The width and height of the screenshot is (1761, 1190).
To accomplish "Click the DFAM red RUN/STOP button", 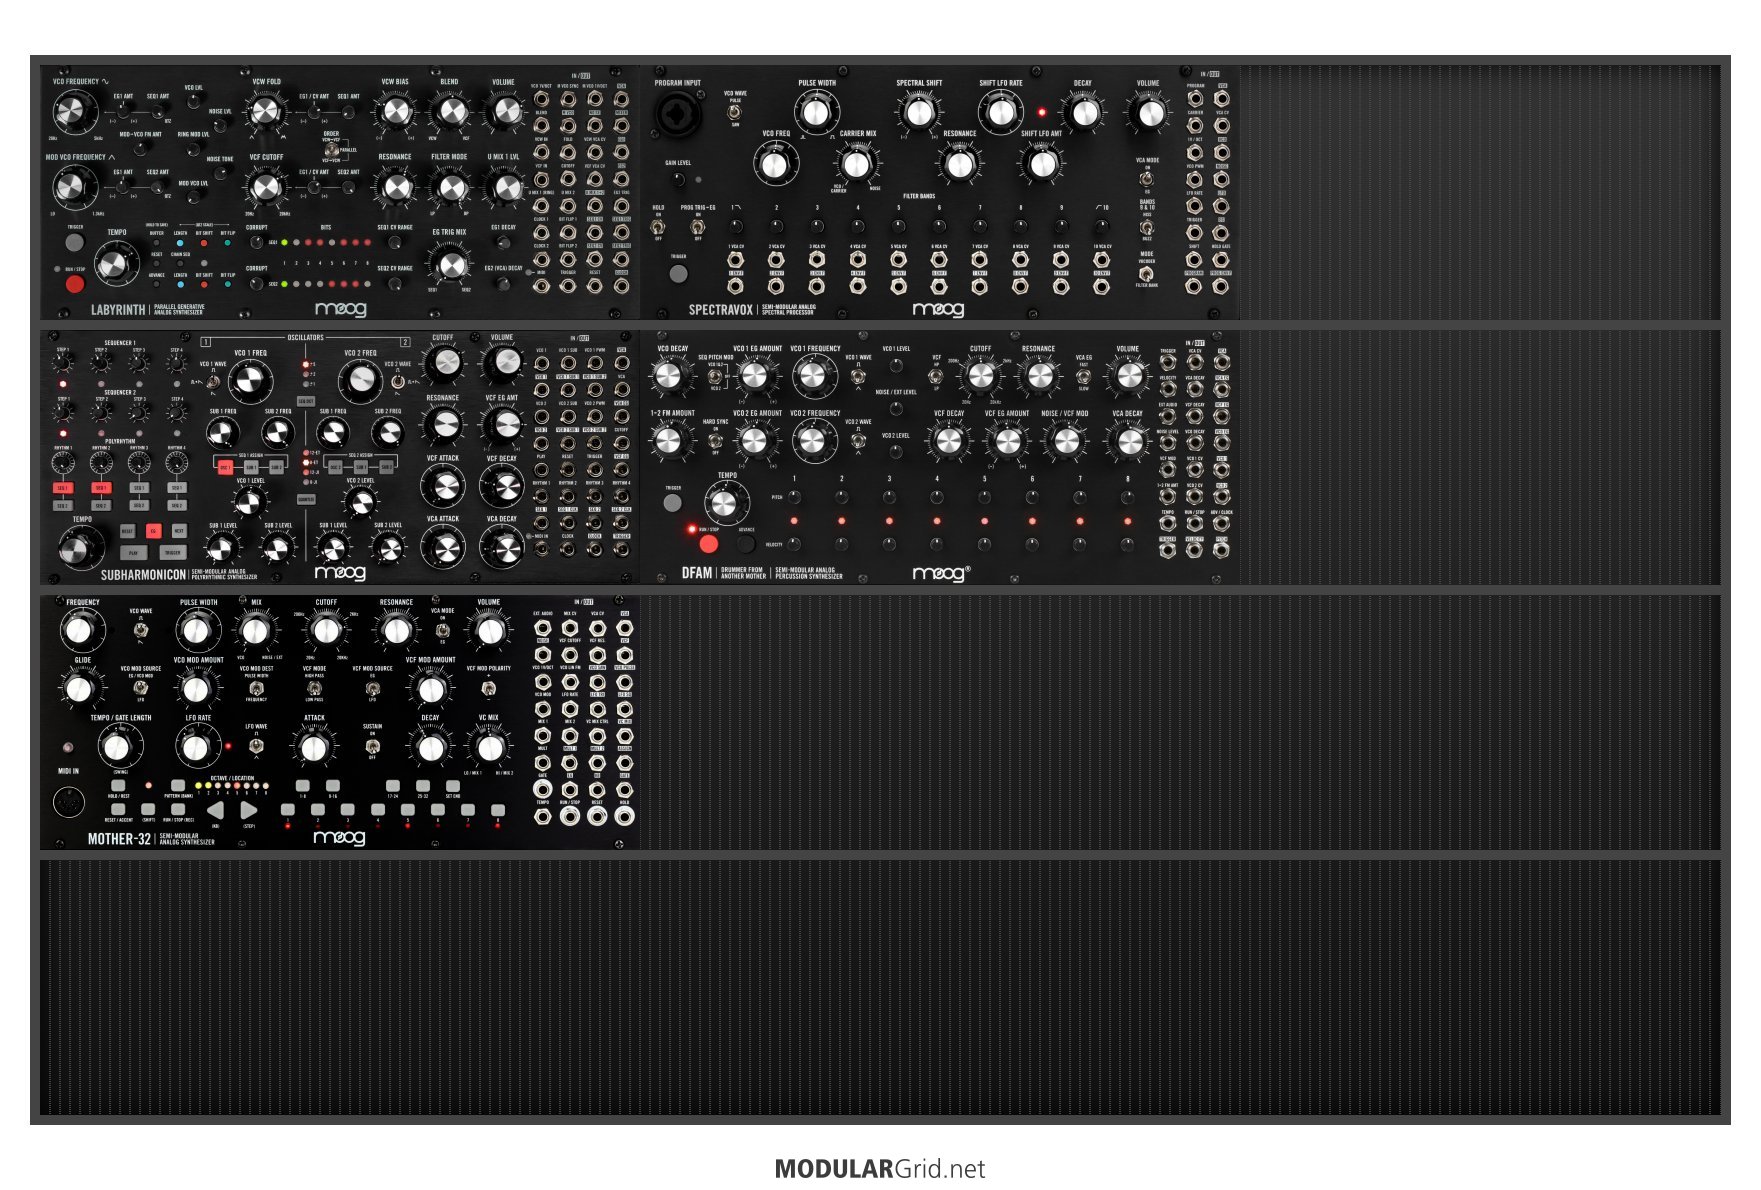I will [708, 544].
